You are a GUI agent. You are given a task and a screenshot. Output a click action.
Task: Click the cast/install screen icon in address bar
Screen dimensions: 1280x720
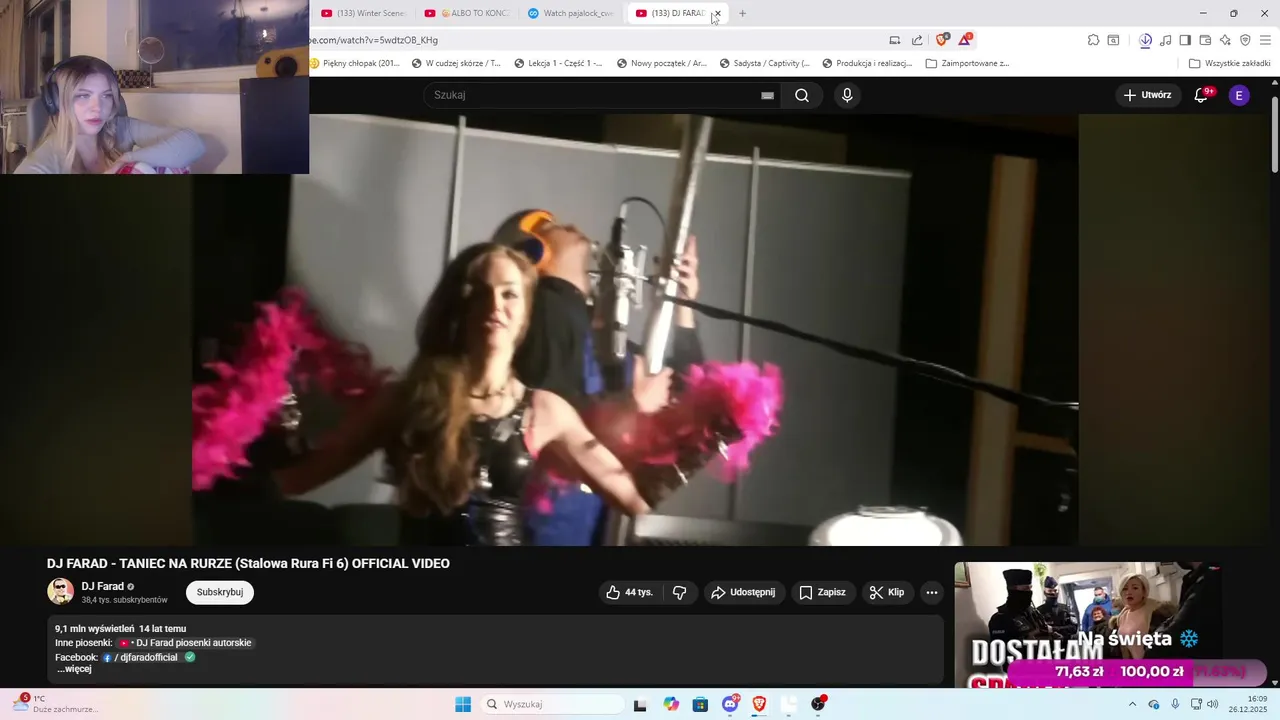click(x=895, y=40)
